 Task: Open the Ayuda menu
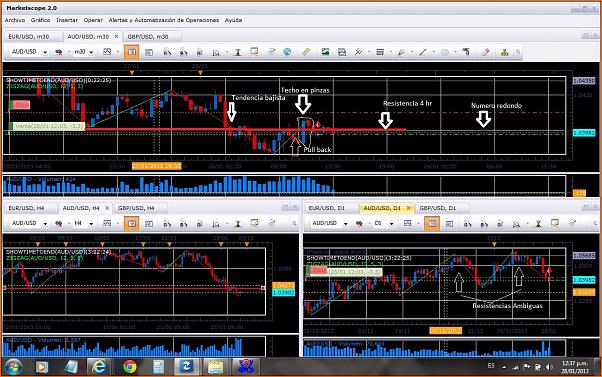click(x=233, y=20)
